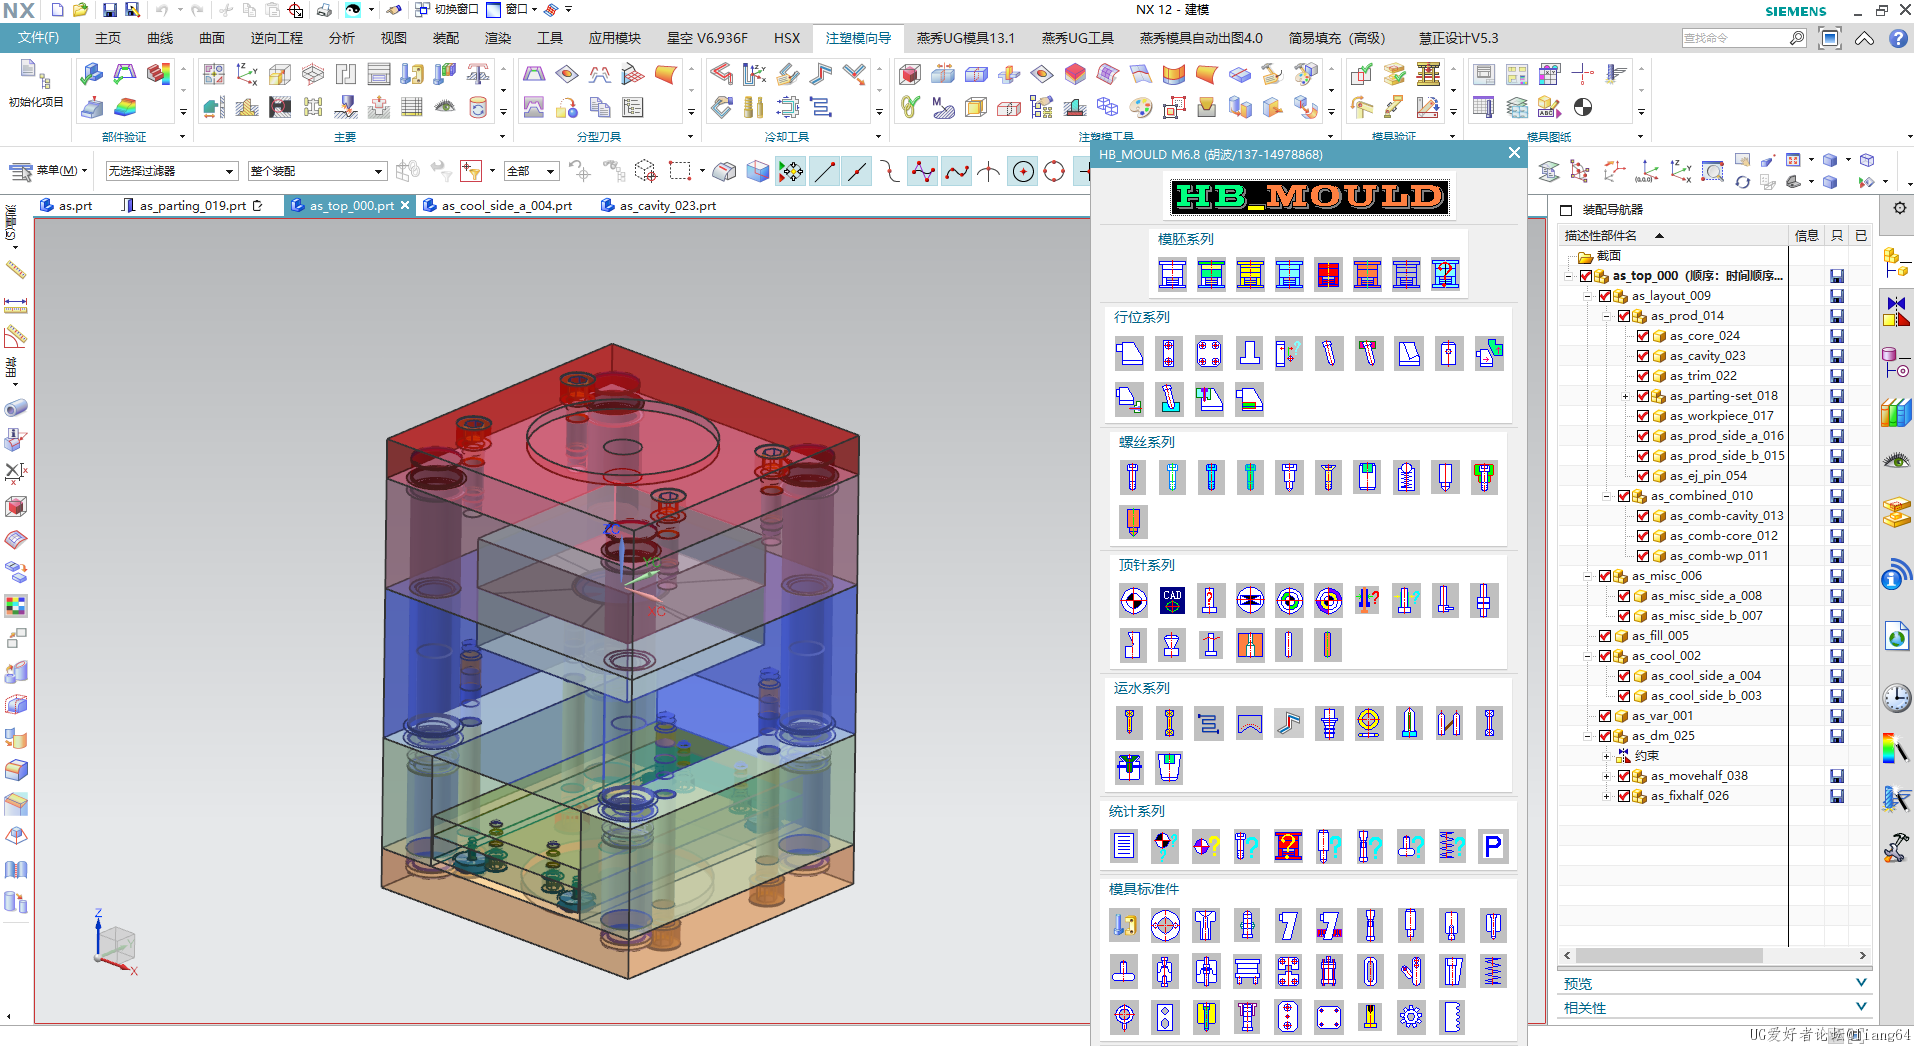This screenshot has width=1914, height=1046.
Task: Open the 菜单(M) menu button
Action: pyautogui.click(x=49, y=171)
